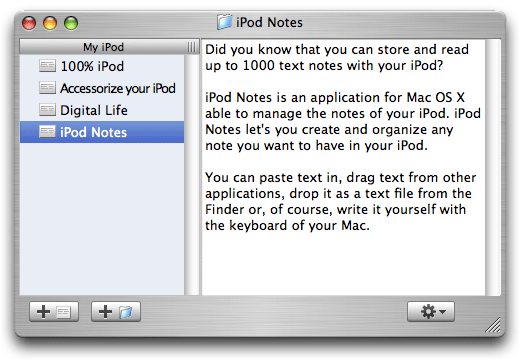Image resolution: width=520 pixels, height=362 pixels.
Task: Click the 'iPod Notes' window title text
Action: click(269, 22)
